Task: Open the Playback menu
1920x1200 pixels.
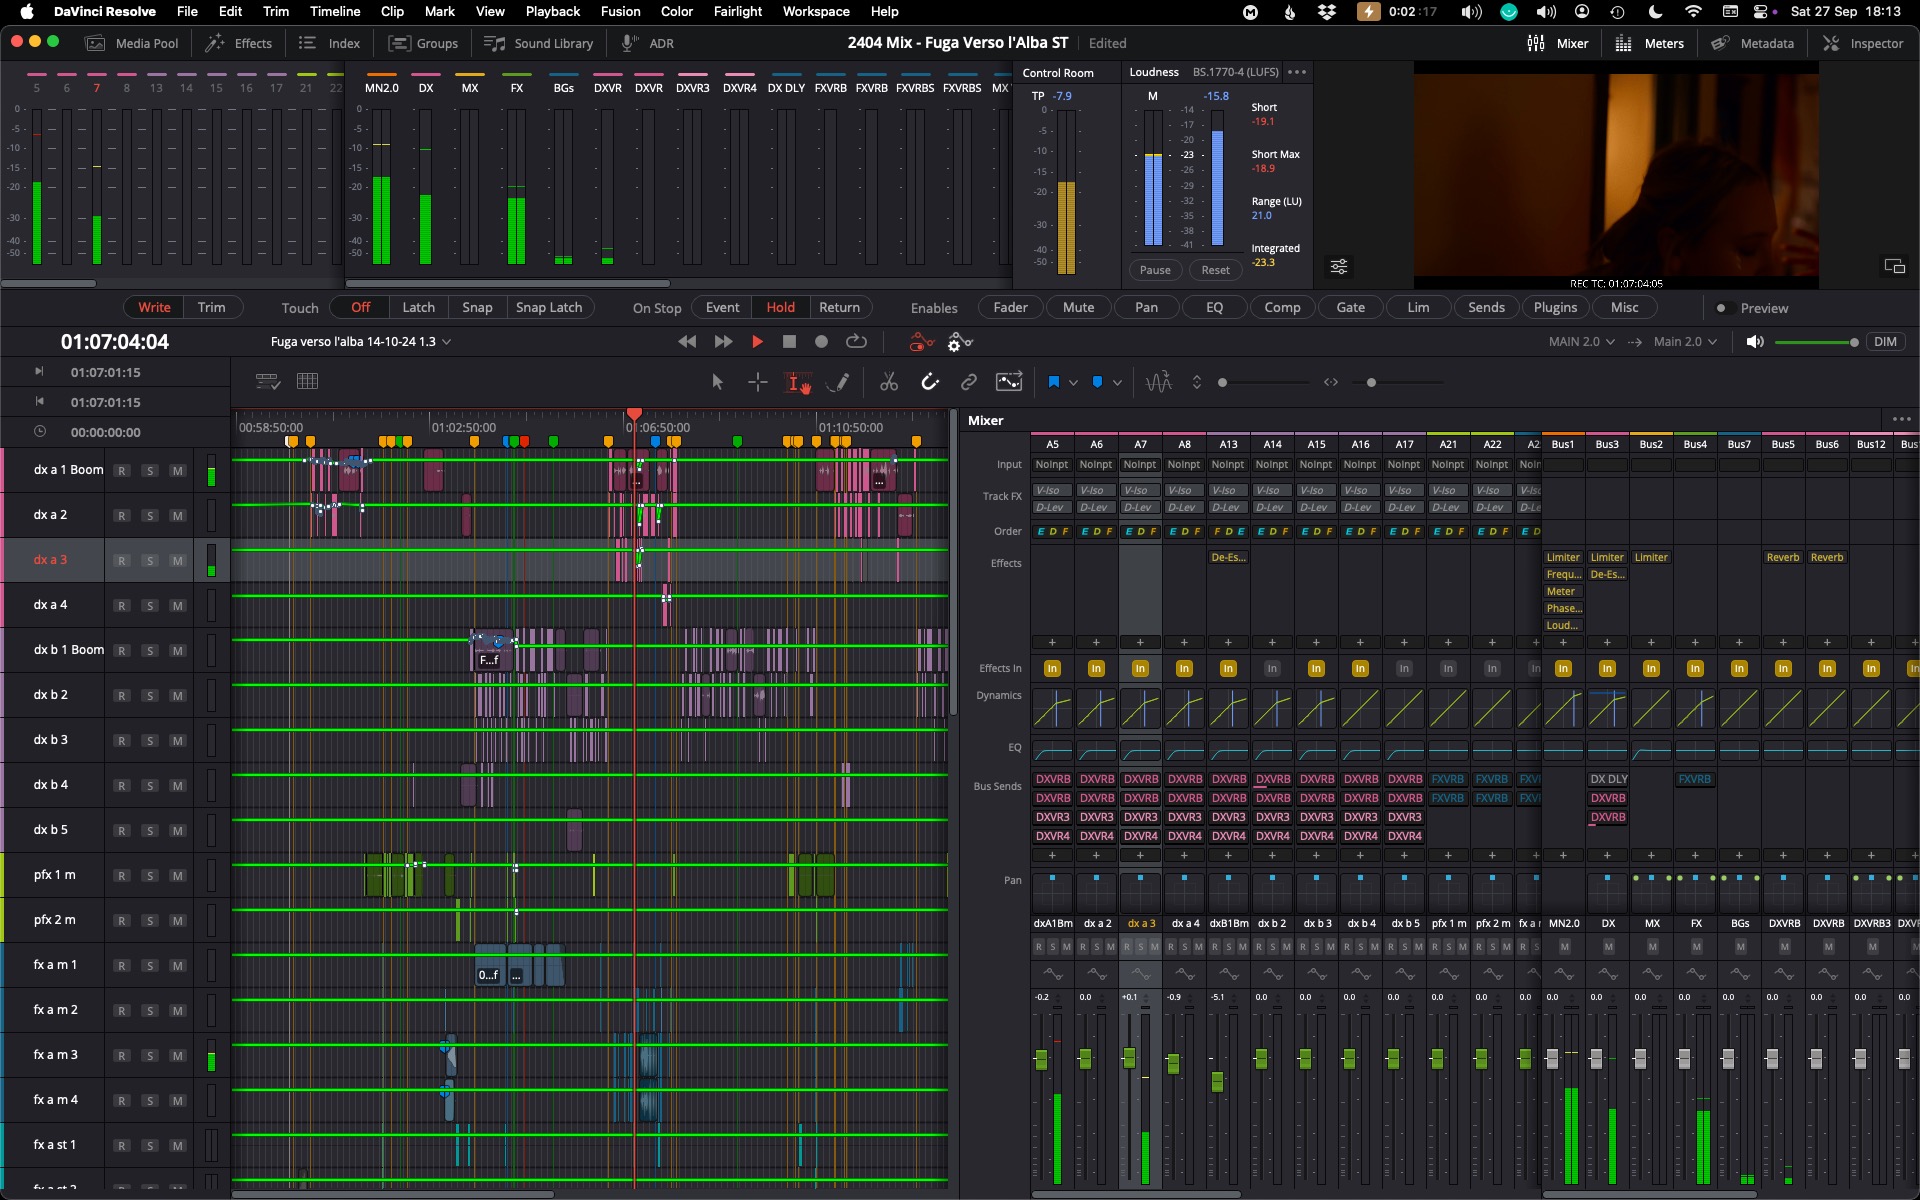Action: [x=552, y=11]
